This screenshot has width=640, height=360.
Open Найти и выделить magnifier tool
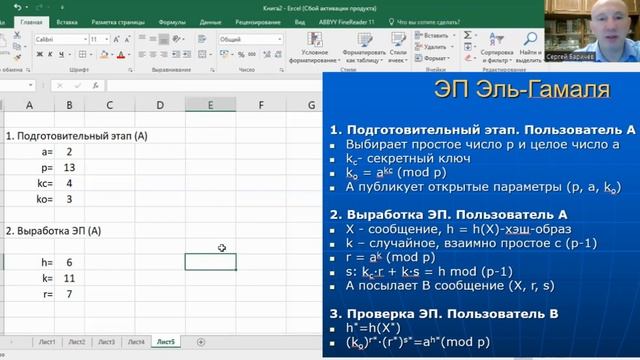529,47
